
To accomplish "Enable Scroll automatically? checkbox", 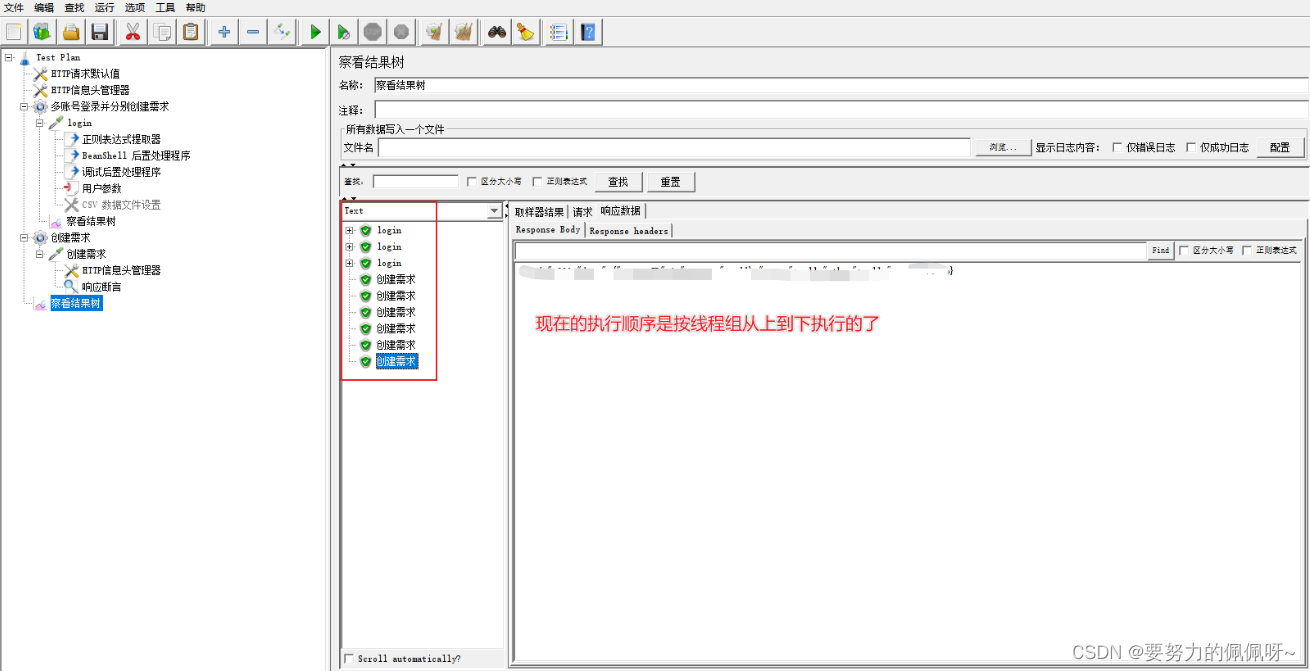I will tap(349, 659).
